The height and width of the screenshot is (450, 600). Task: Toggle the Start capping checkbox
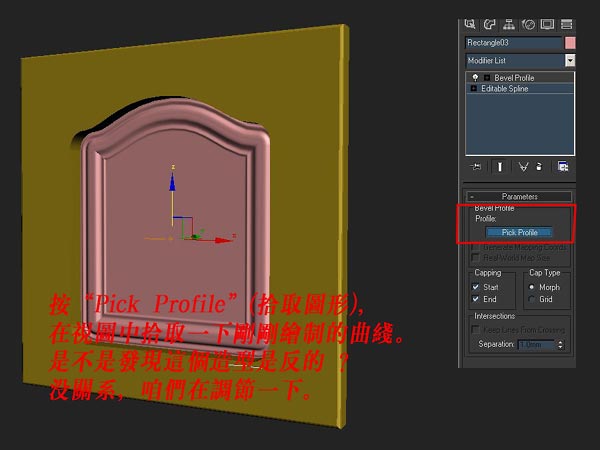click(476, 287)
